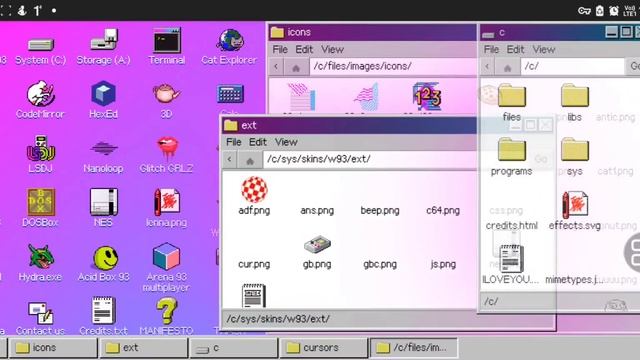The height and width of the screenshot is (360, 640).
Task: Open the File menu in icons window
Action: point(280,49)
